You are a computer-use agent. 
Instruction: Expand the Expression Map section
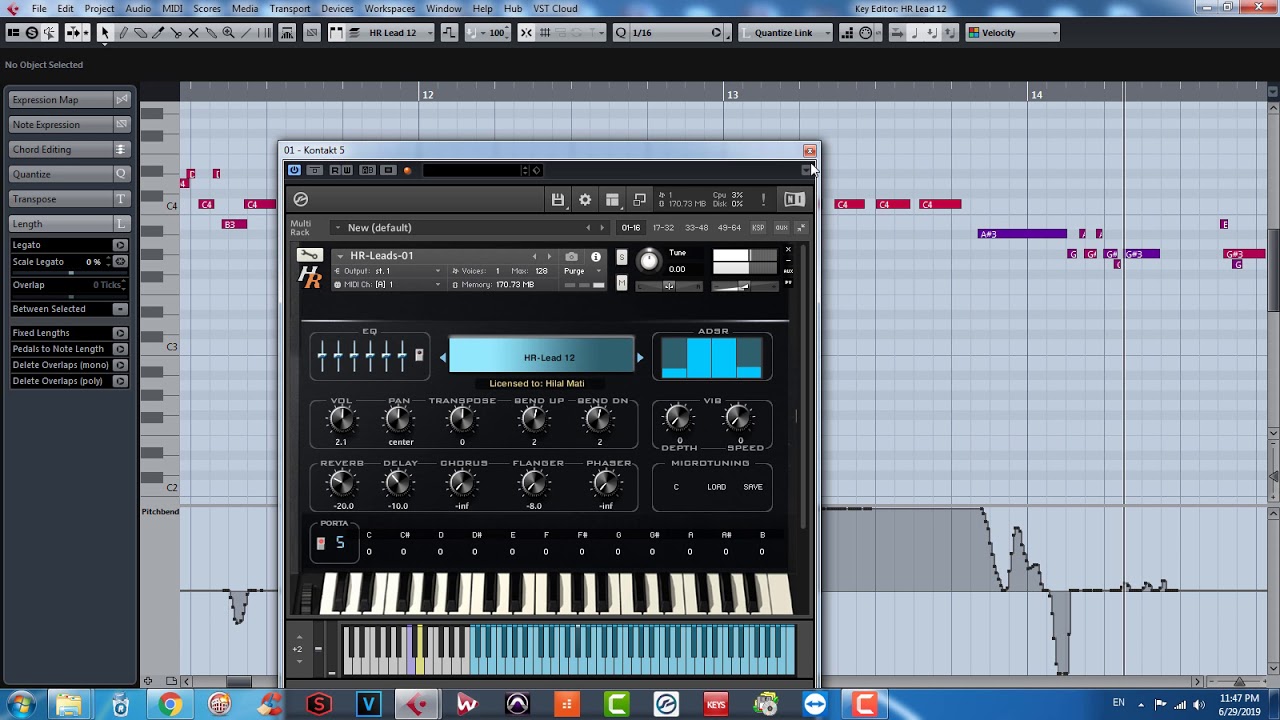[70, 100]
